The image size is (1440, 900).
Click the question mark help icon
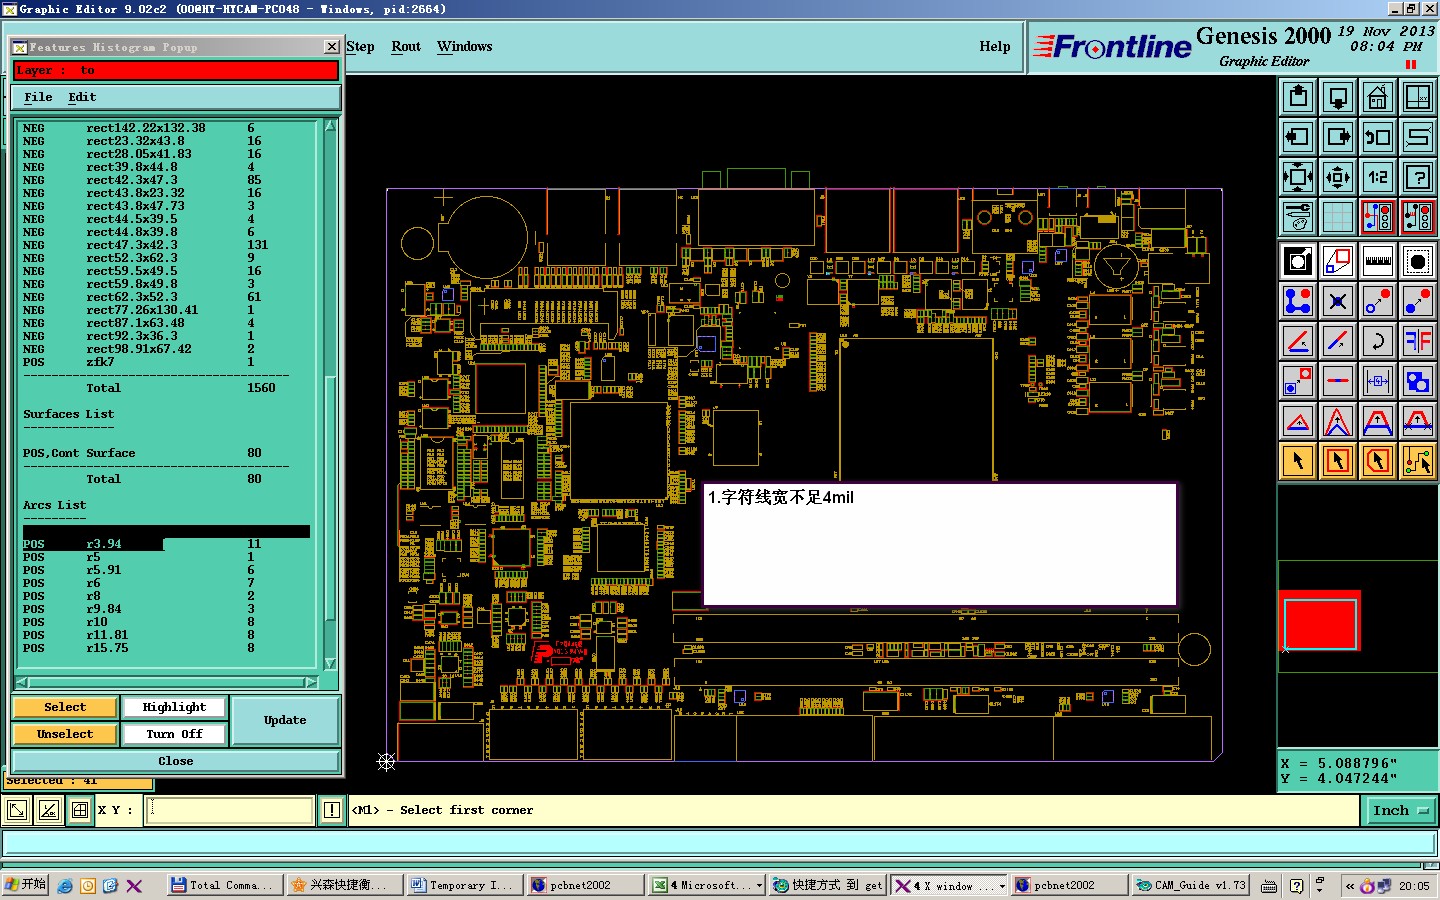point(1418,177)
